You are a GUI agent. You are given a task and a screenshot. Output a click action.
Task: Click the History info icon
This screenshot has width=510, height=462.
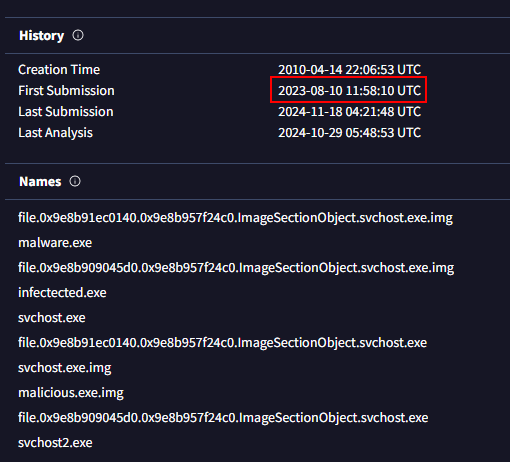pyautogui.click(x=78, y=35)
